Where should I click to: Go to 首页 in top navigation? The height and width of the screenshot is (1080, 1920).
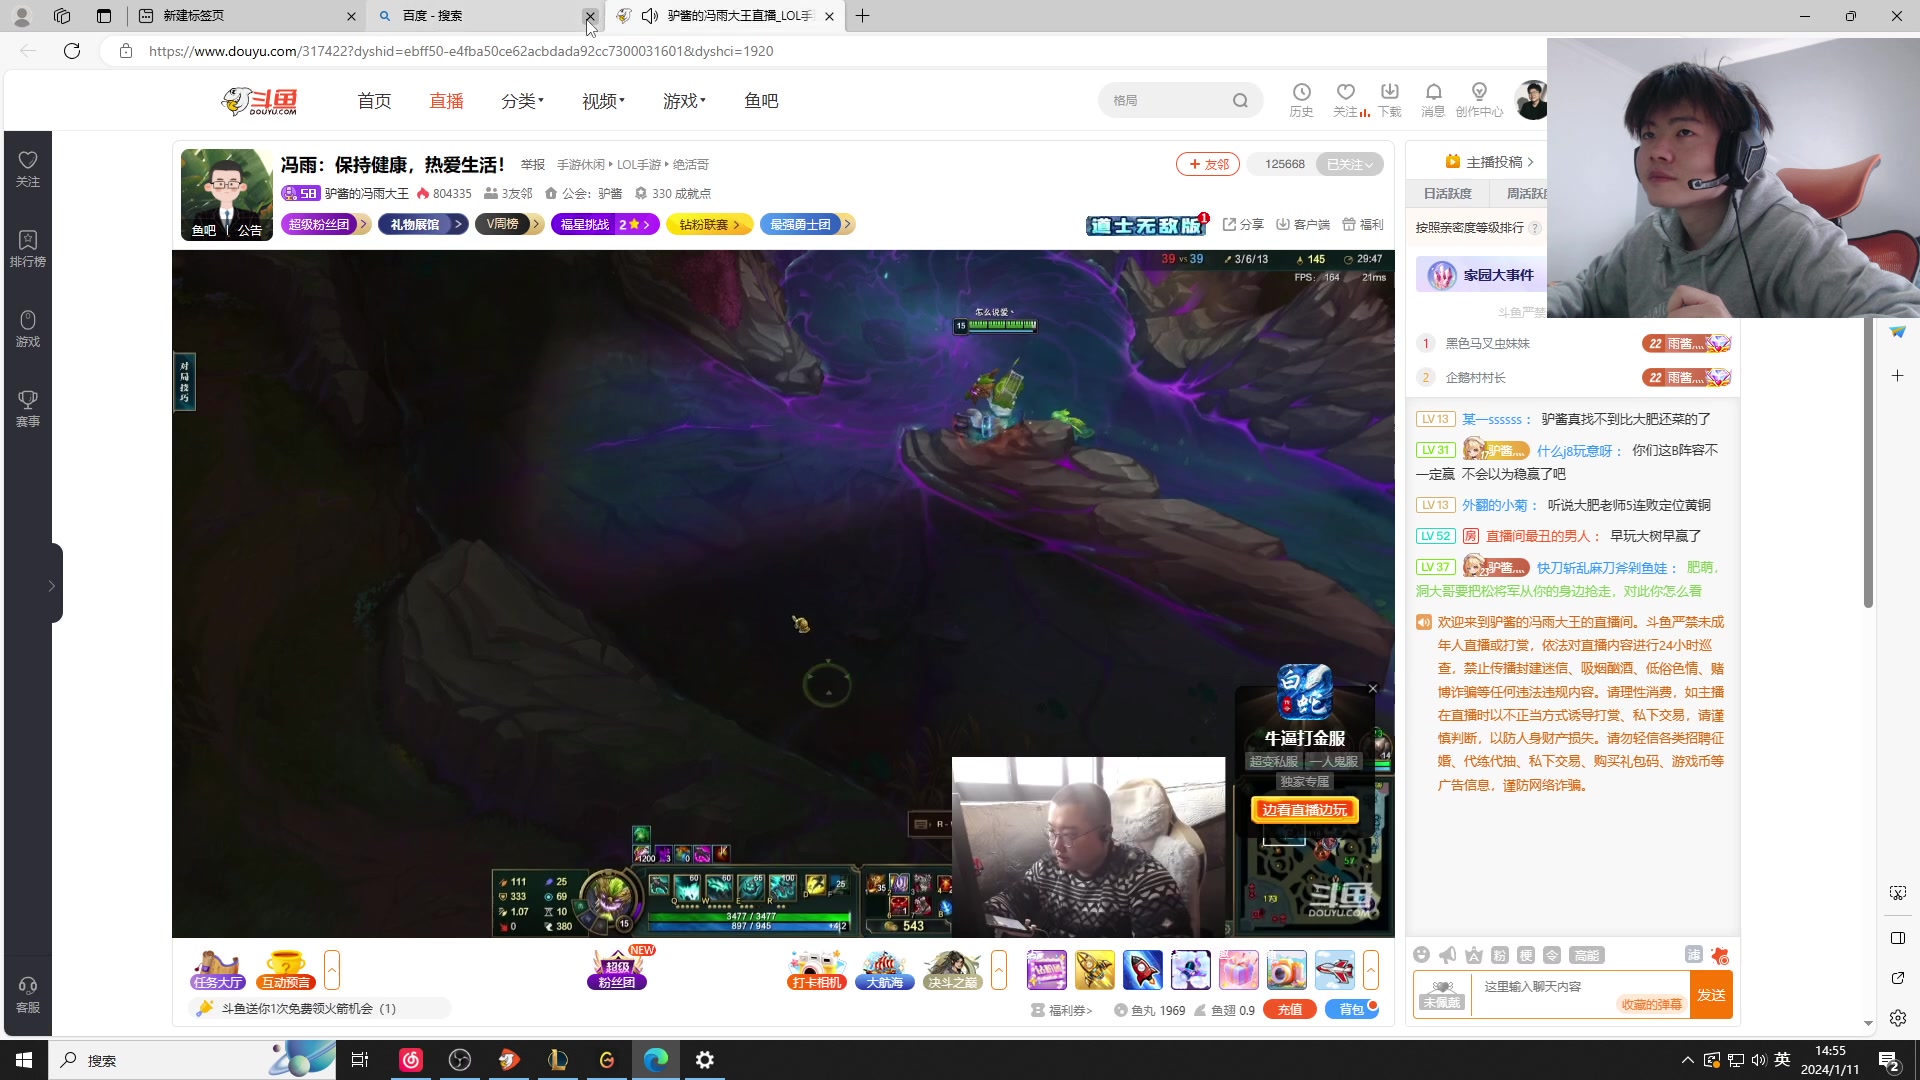tap(374, 101)
